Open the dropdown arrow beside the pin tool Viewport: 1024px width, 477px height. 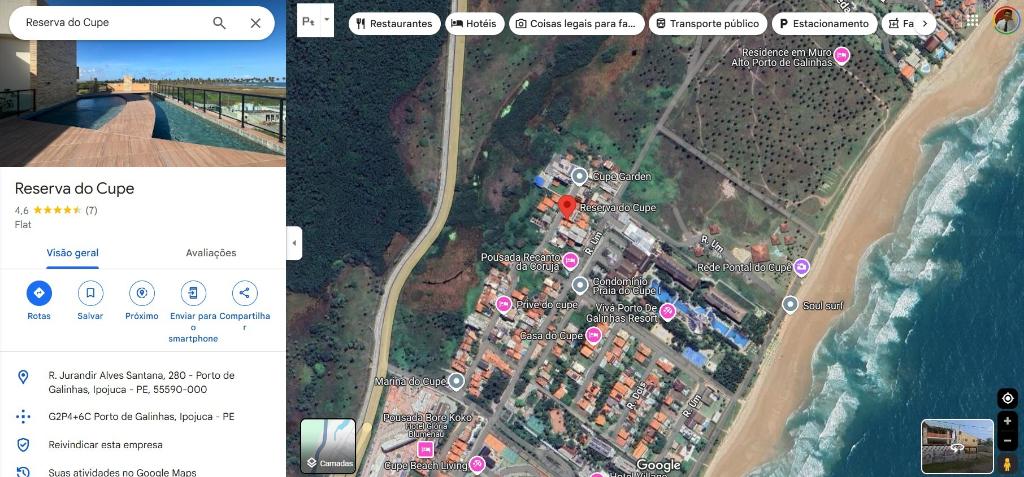tap(327, 20)
